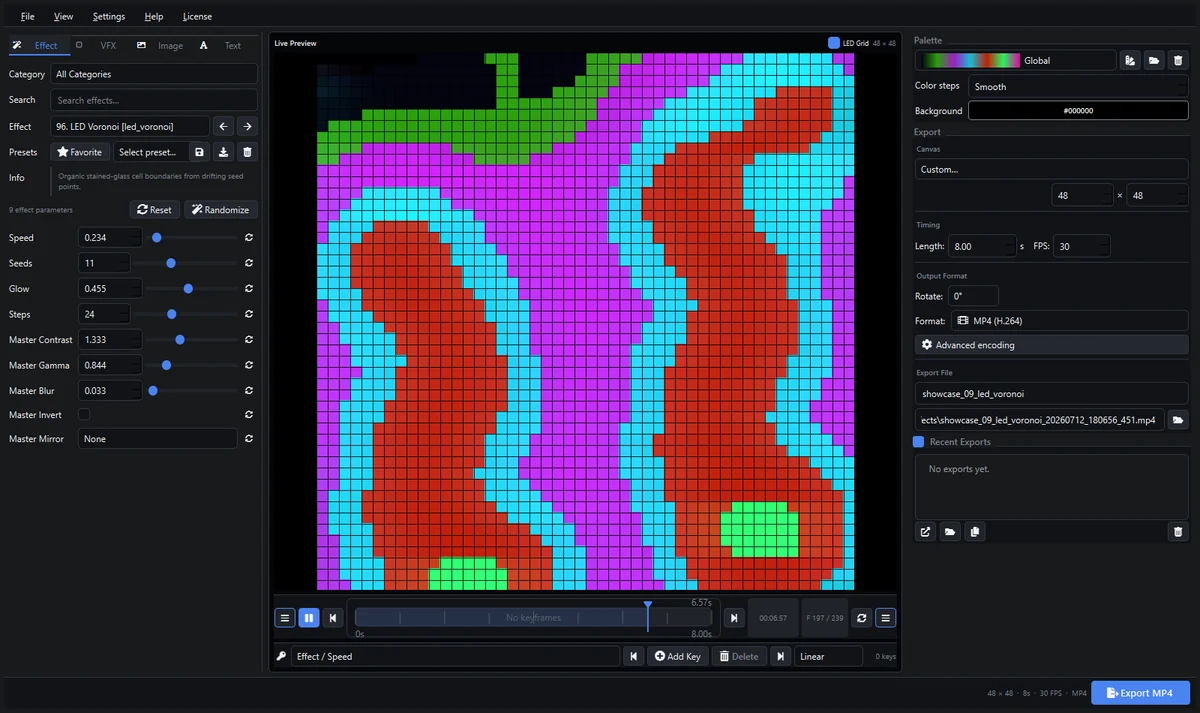Go to next effect arrow
Screen dimensions: 1200x713
click(247, 127)
